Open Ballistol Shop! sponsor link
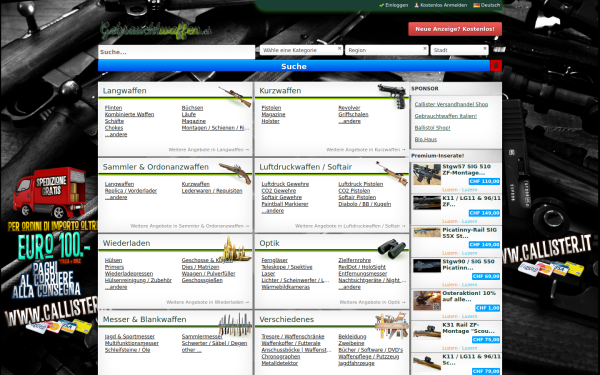Image resolution: width=600 pixels, height=375 pixels. point(432,128)
